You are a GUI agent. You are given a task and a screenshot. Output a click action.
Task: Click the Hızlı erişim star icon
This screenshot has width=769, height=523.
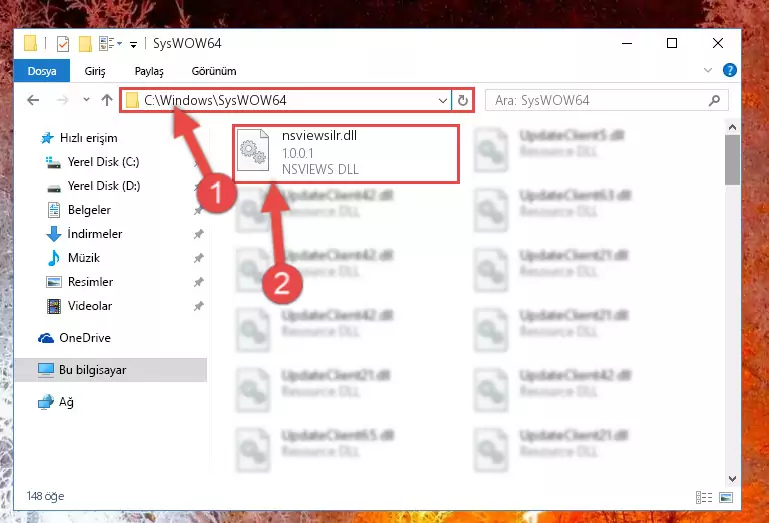click(x=47, y=138)
